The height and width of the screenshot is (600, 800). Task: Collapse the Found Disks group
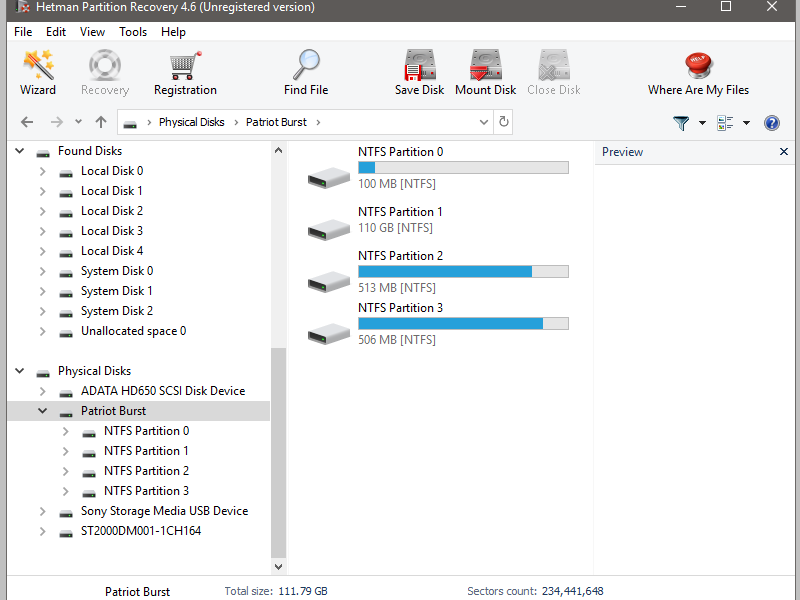pyautogui.click(x=20, y=151)
